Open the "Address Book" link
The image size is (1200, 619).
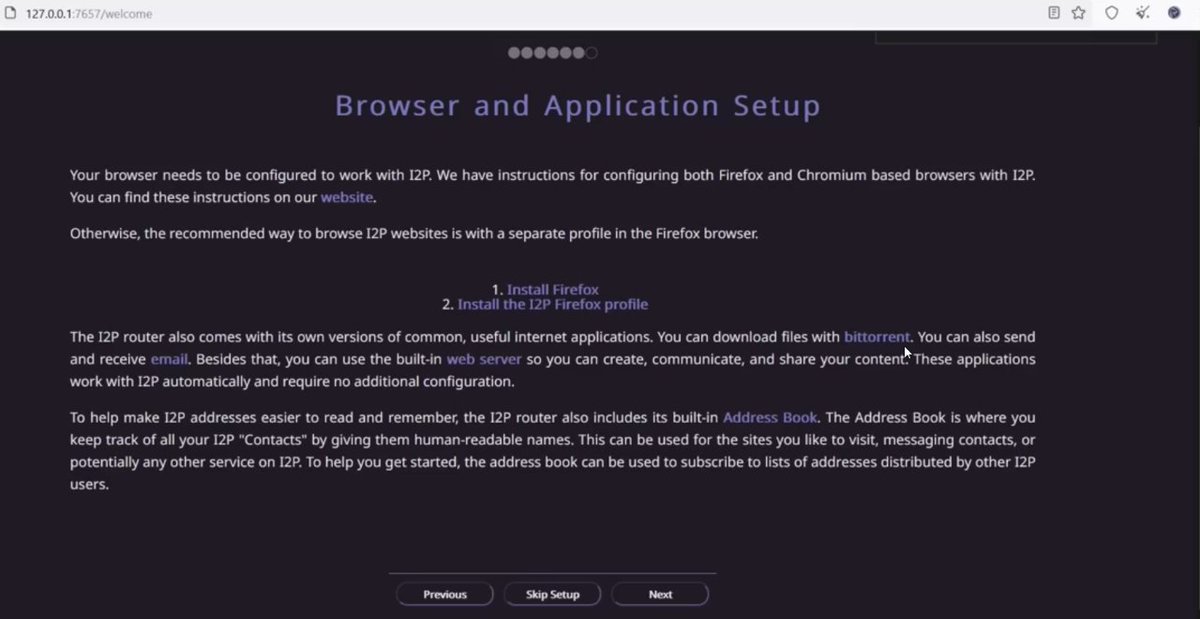point(770,417)
